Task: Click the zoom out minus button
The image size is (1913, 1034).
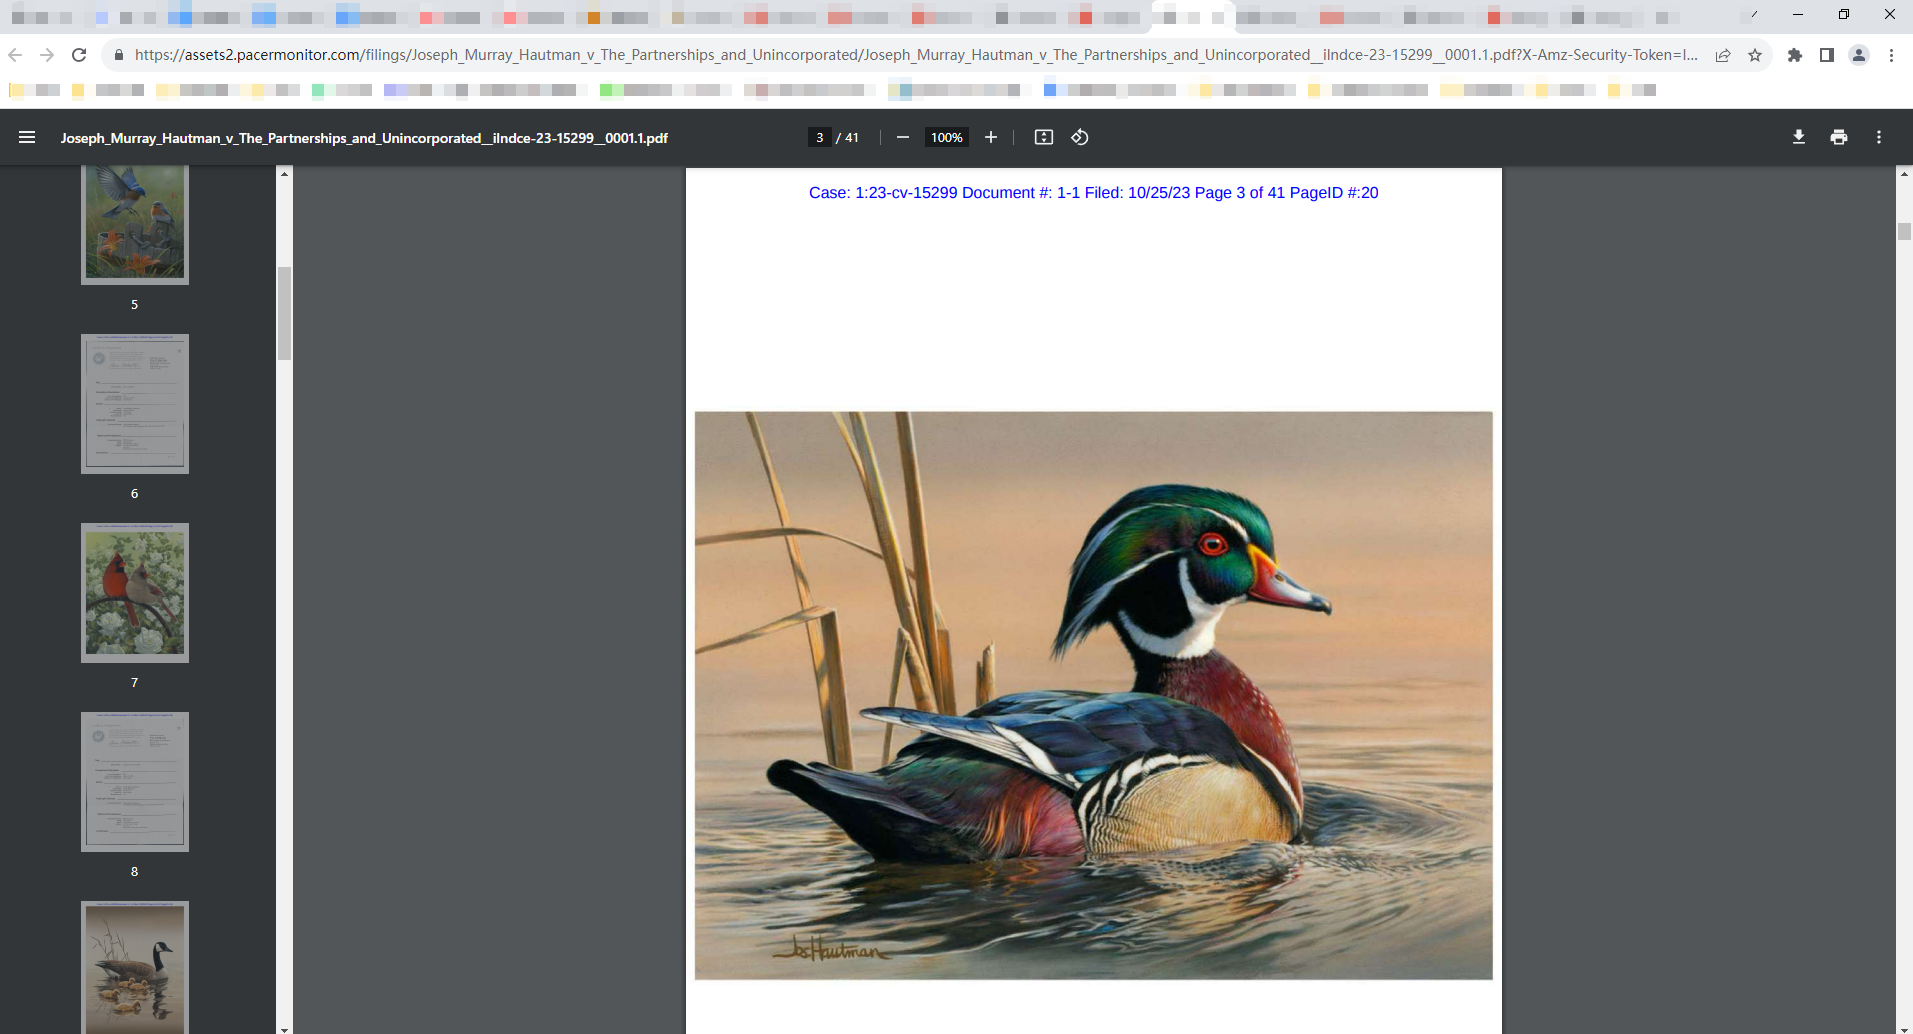Action: 903,138
